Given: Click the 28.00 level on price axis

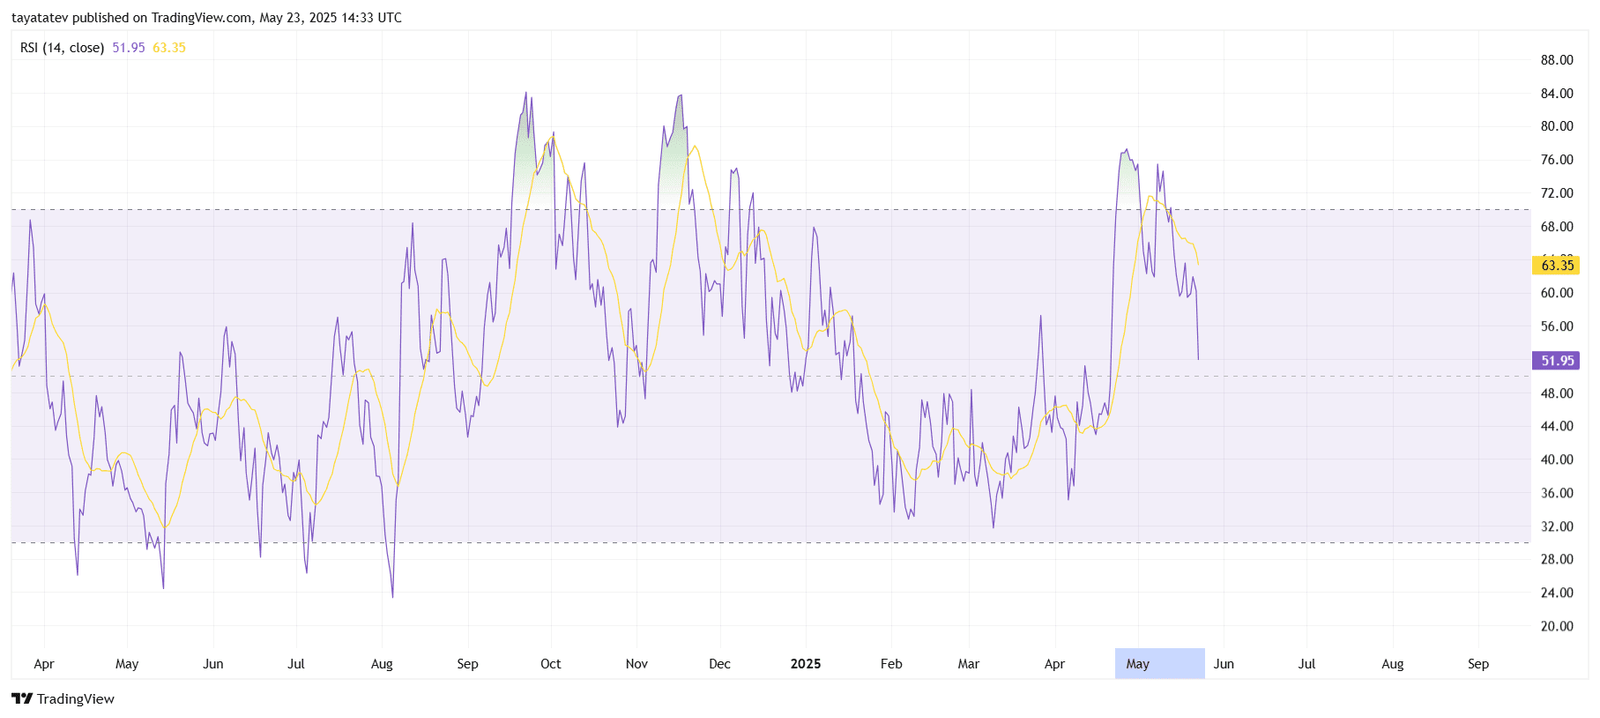Looking at the screenshot, I should (x=1557, y=559).
